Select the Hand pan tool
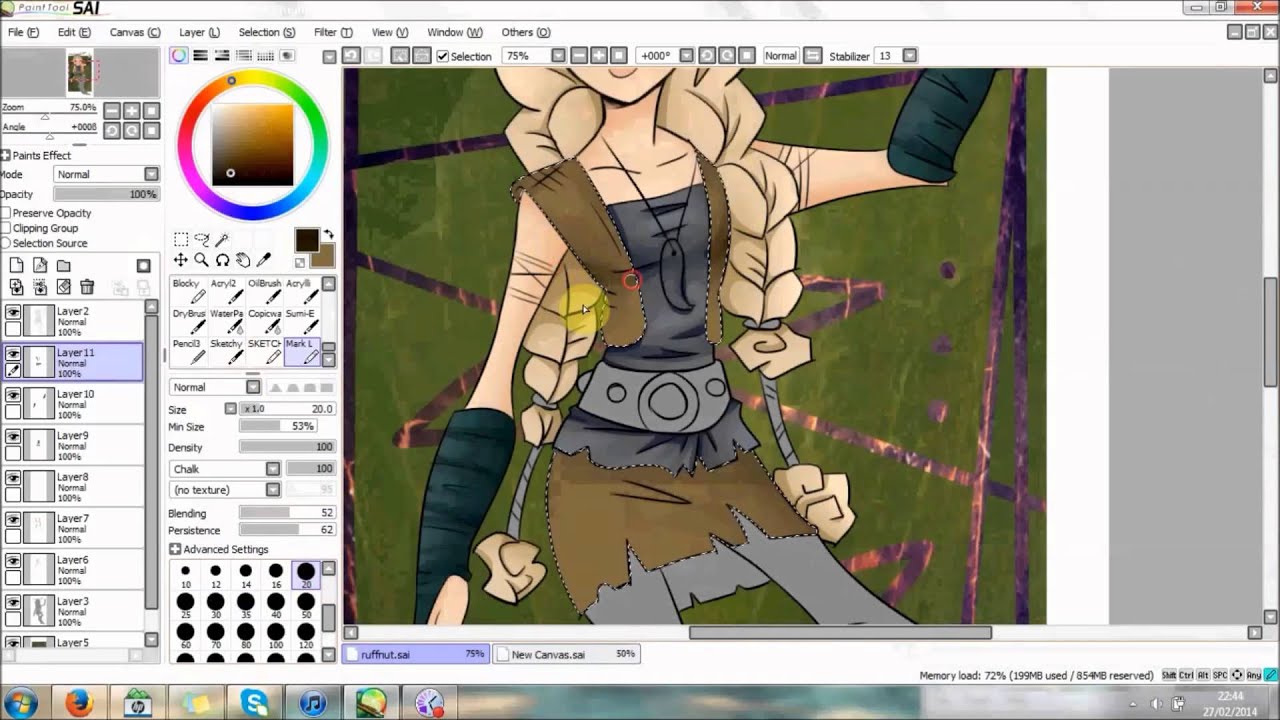The width and height of the screenshot is (1280, 720). pyautogui.click(x=243, y=260)
